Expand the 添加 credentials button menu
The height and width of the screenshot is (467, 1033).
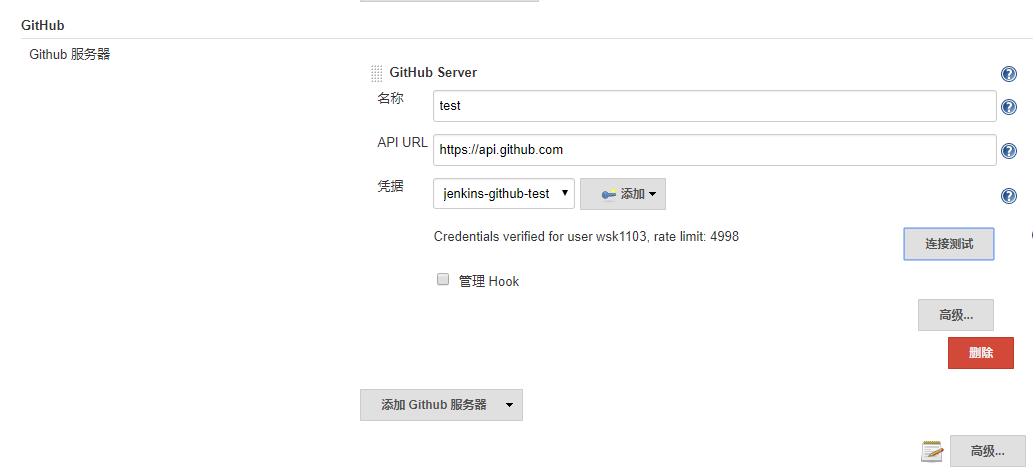tap(623, 194)
